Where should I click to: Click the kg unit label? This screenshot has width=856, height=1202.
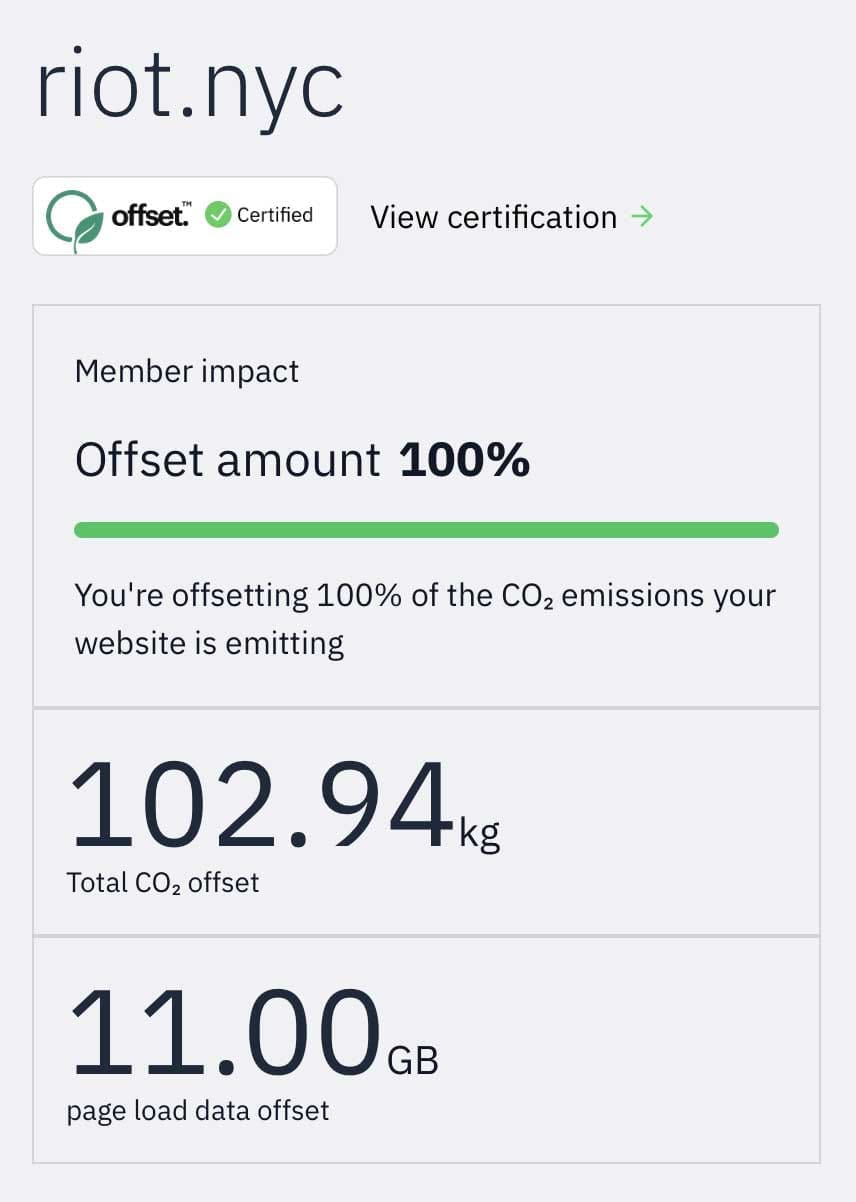(x=480, y=833)
